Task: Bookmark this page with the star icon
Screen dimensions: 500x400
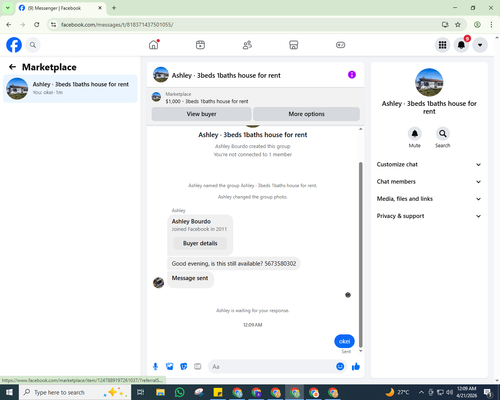Action: 458,24
